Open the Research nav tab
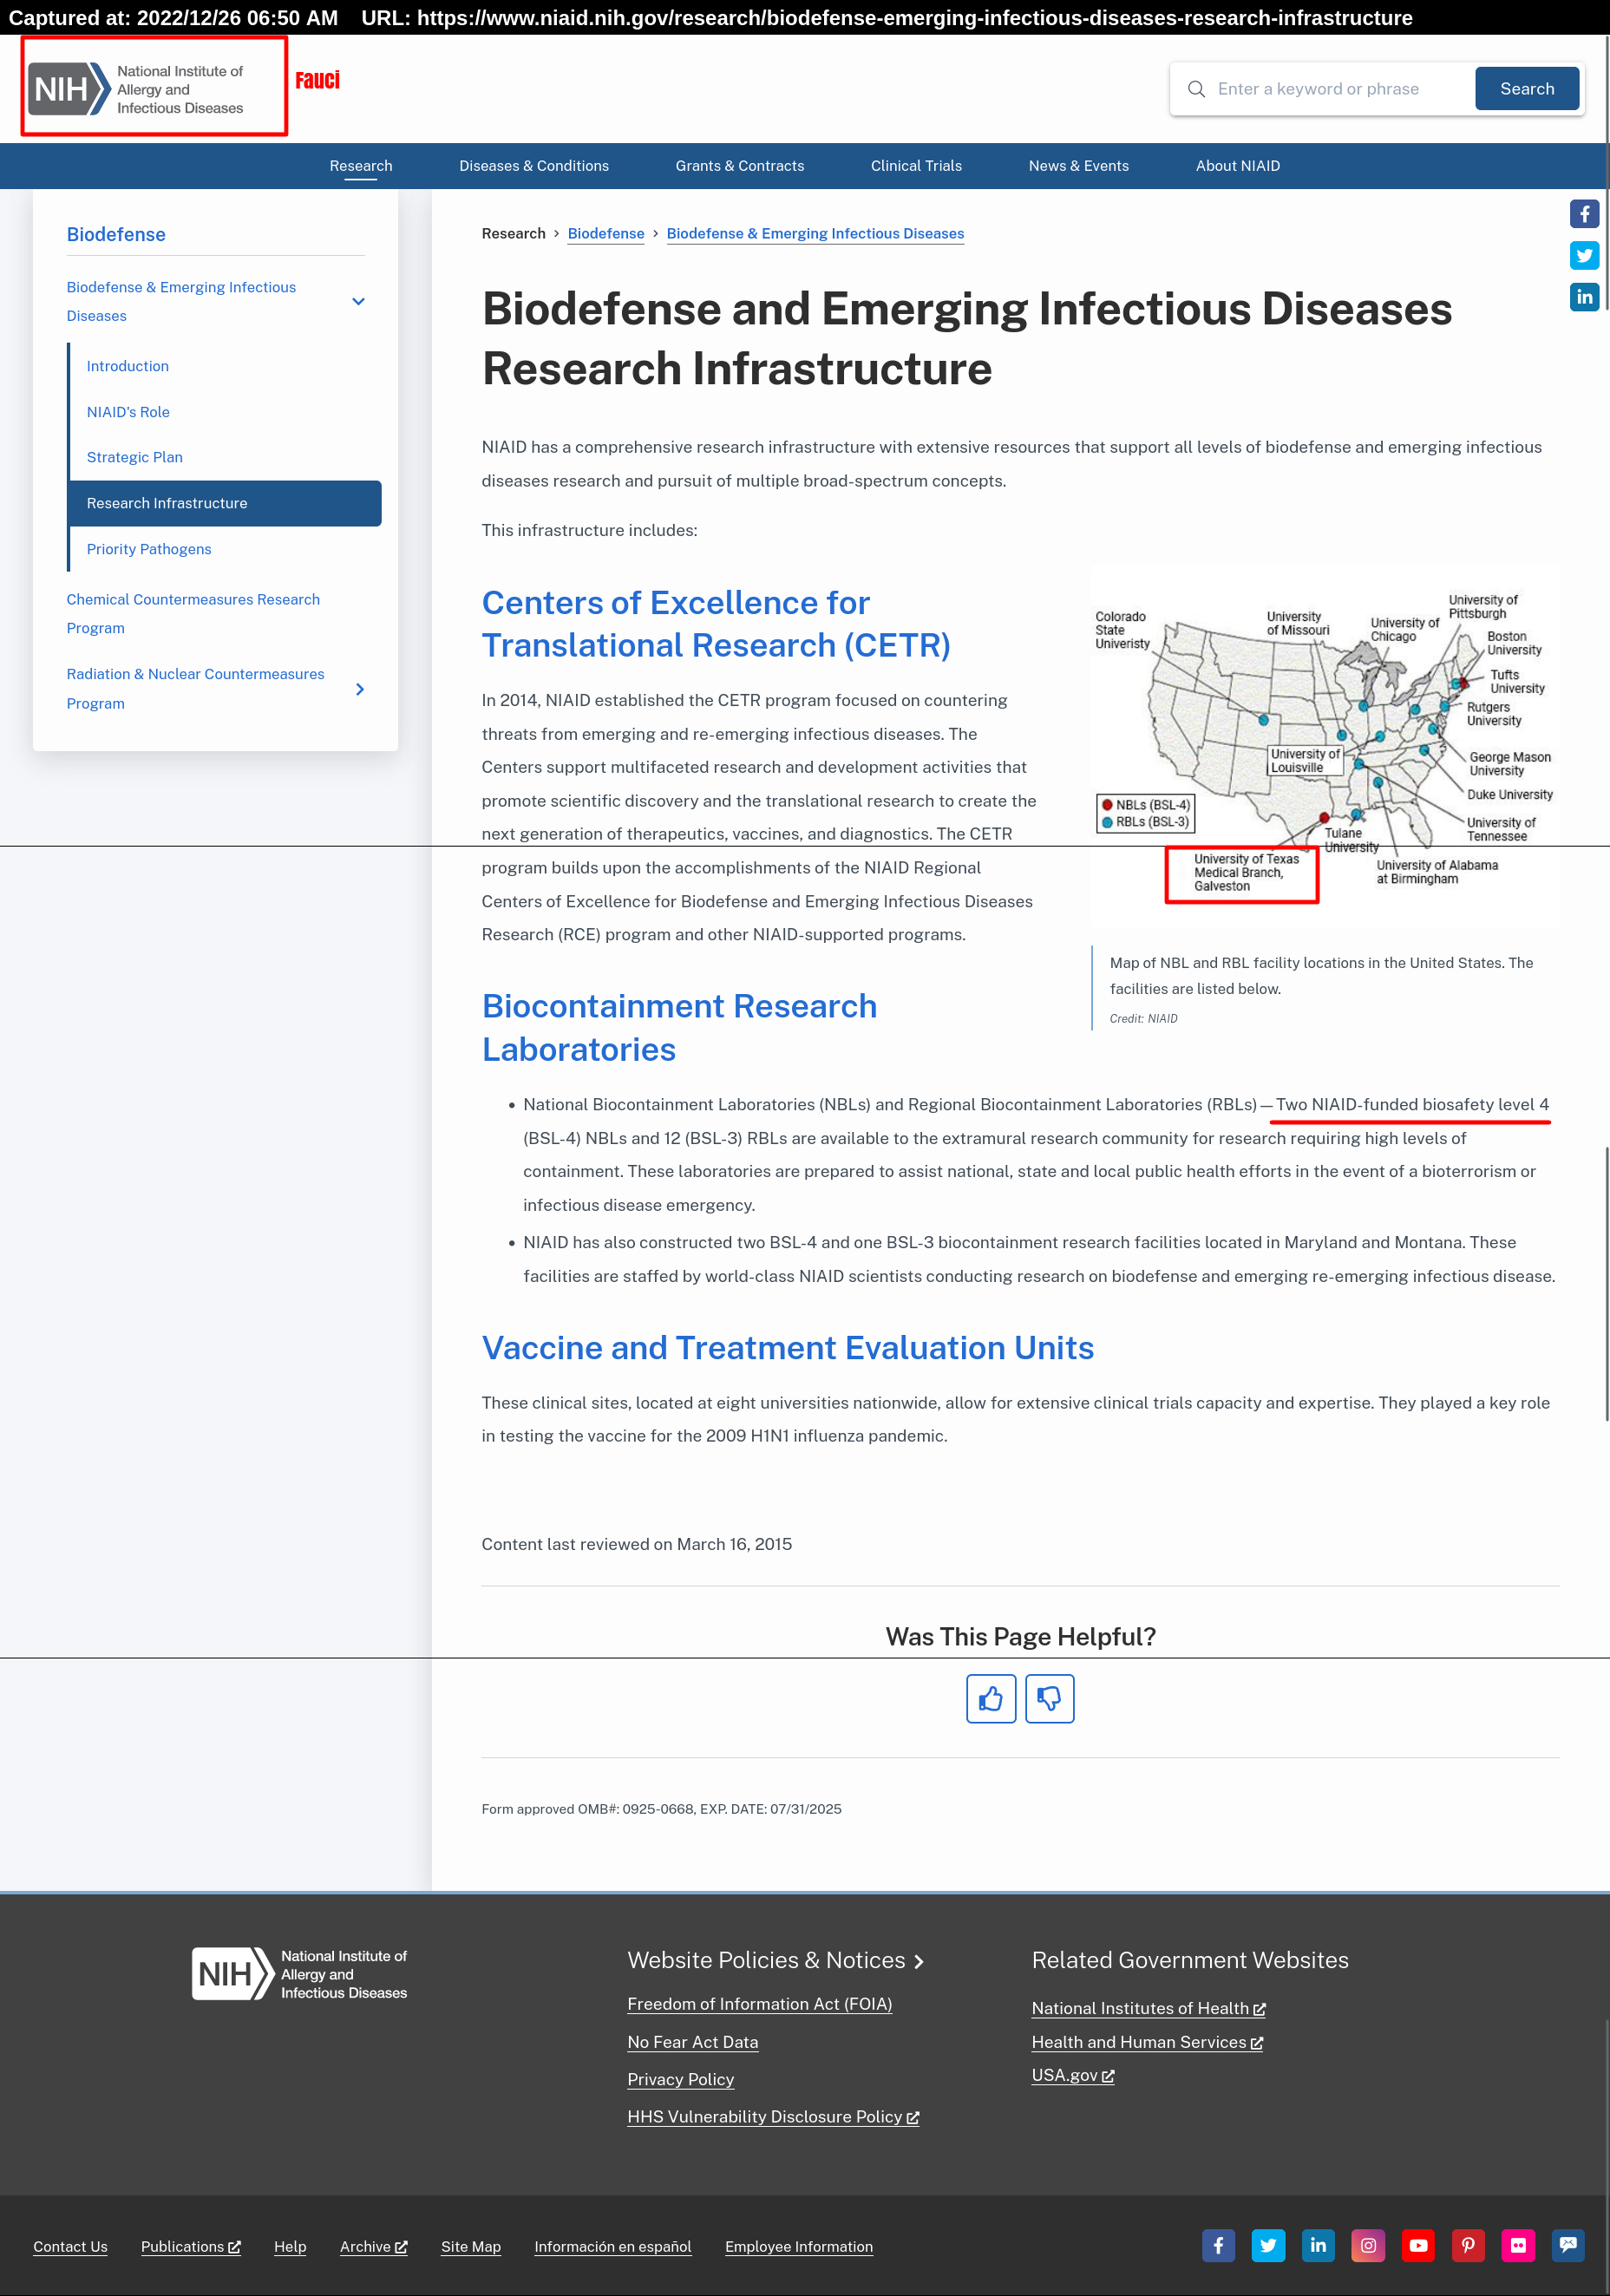This screenshot has height=2296, width=1610. pyautogui.click(x=361, y=166)
